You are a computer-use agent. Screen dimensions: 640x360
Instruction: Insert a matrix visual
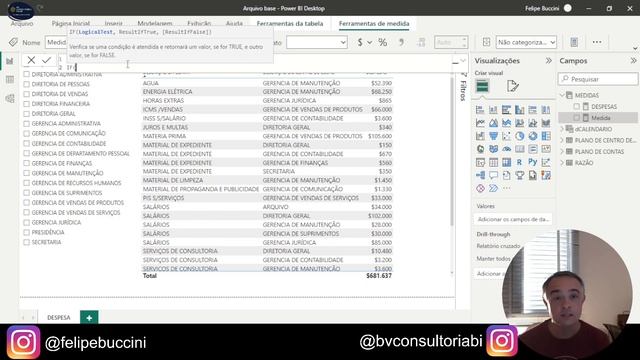click(x=507, y=162)
